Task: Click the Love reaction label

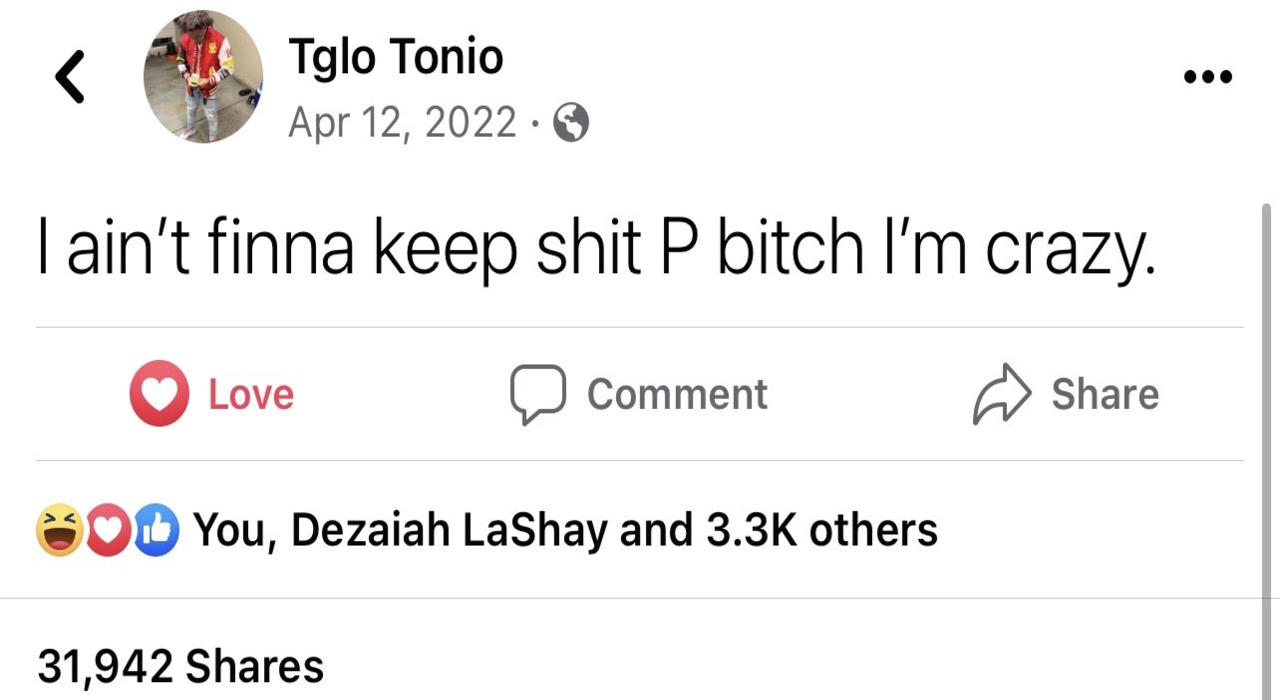Action: (x=251, y=395)
